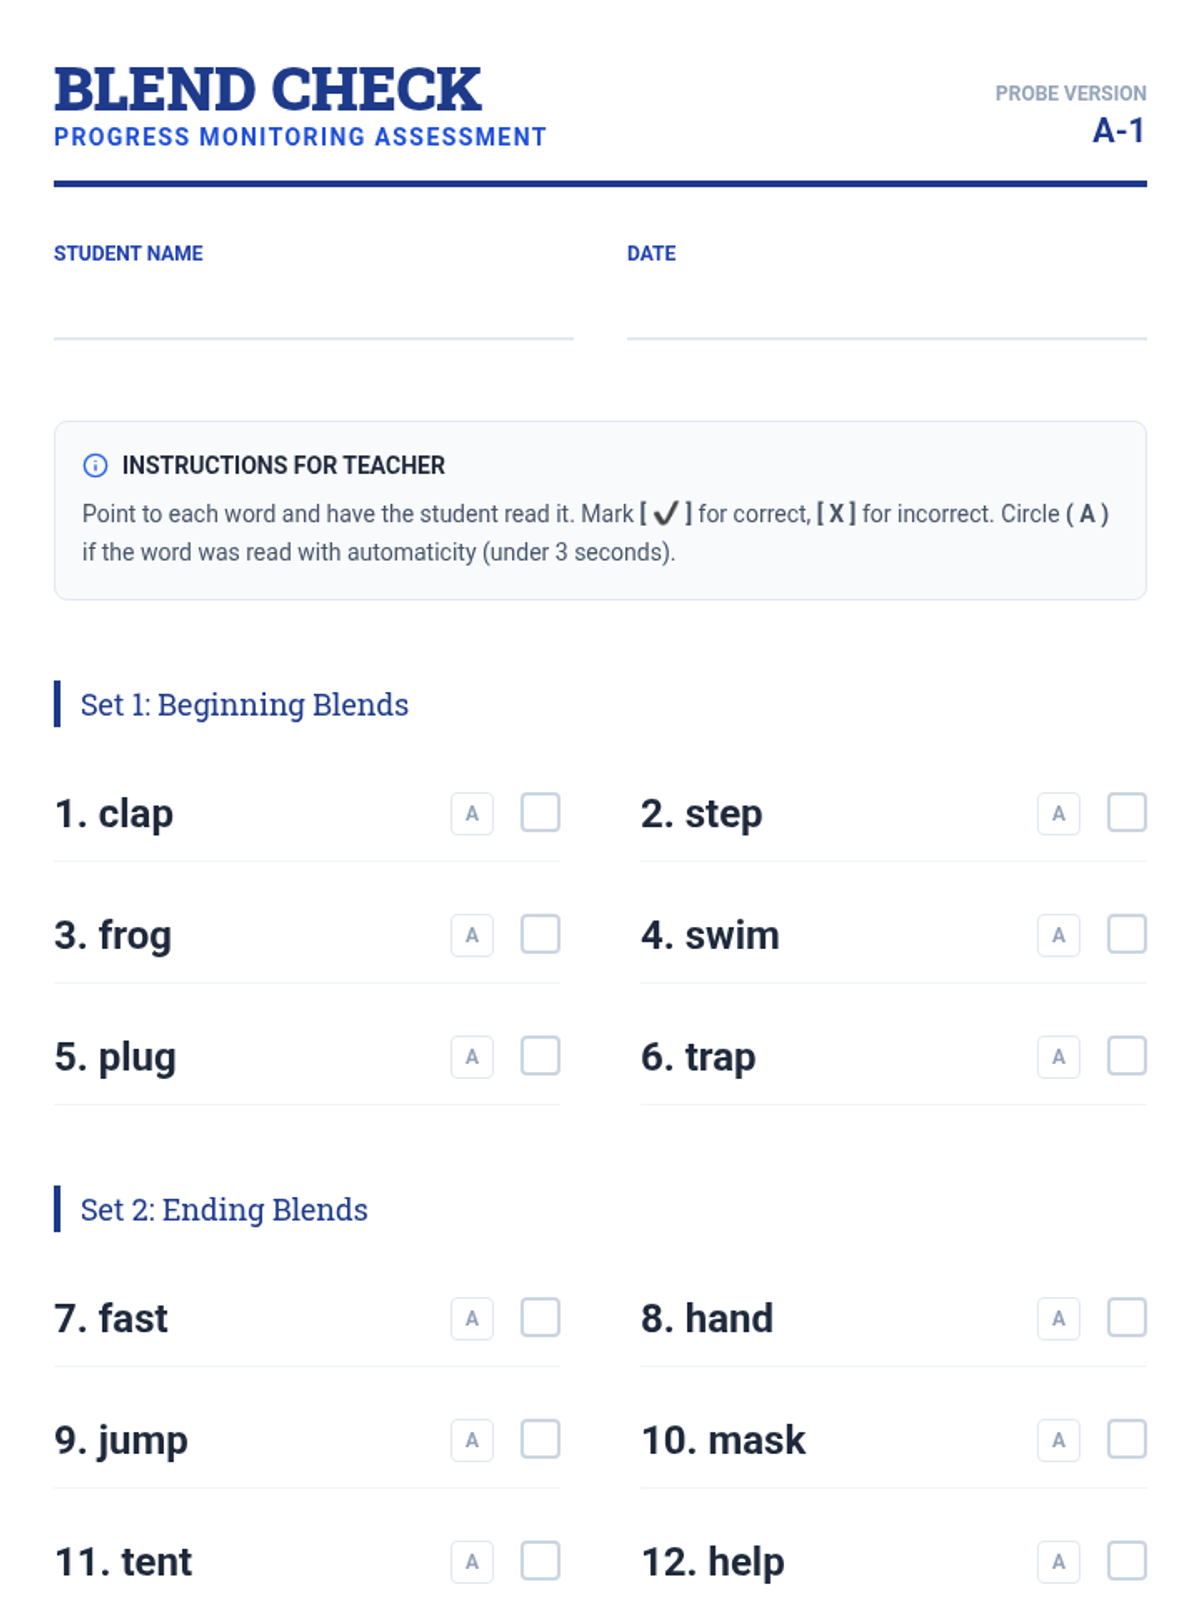Image resolution: width=1200 pixels, height=1600 pixels.
Task: Toggle the A marker for trap
Action: coord(1058,1057)
